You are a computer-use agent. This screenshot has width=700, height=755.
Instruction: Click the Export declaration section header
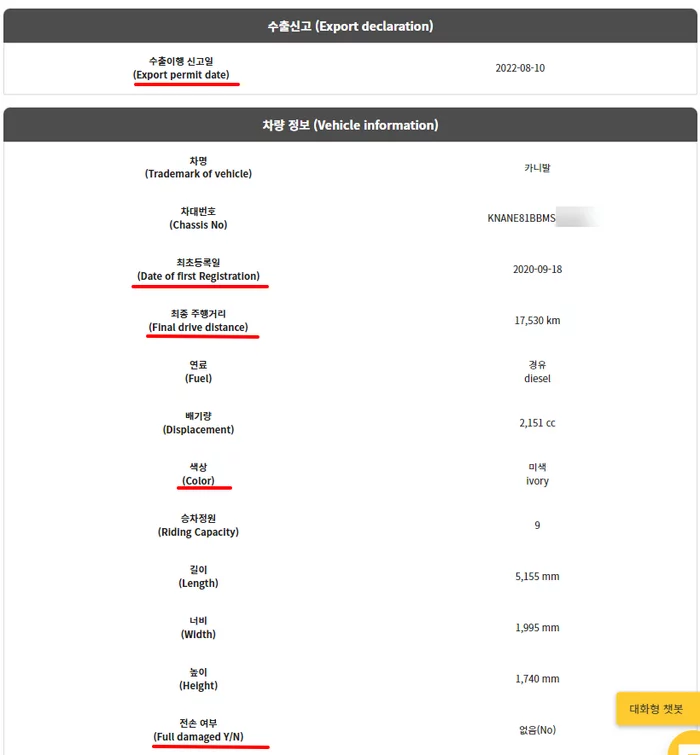pos(350,26)
